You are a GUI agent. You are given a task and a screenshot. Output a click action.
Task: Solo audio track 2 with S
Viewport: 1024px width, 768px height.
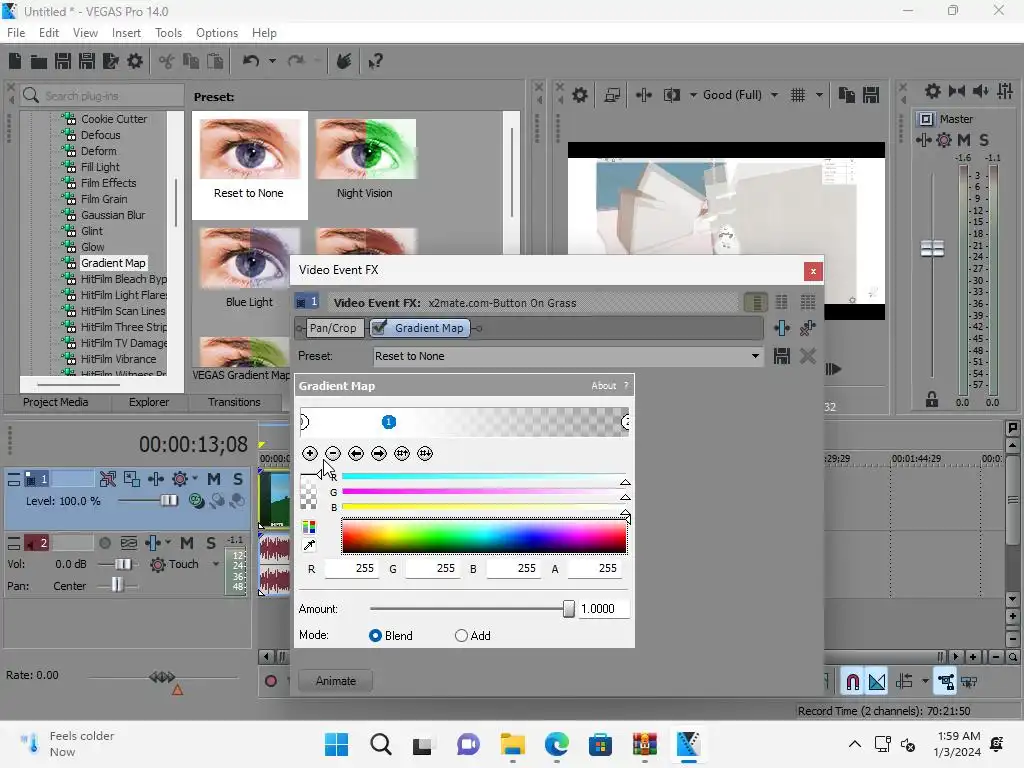tap(211, 543)
